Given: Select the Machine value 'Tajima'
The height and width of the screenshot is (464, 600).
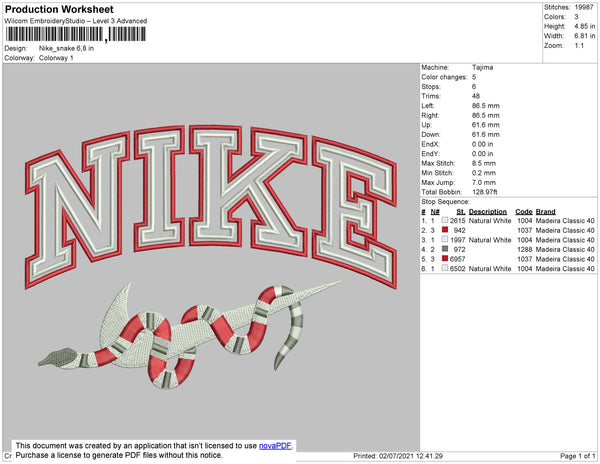Looking at the screenshot, I should tap(483, 67).
